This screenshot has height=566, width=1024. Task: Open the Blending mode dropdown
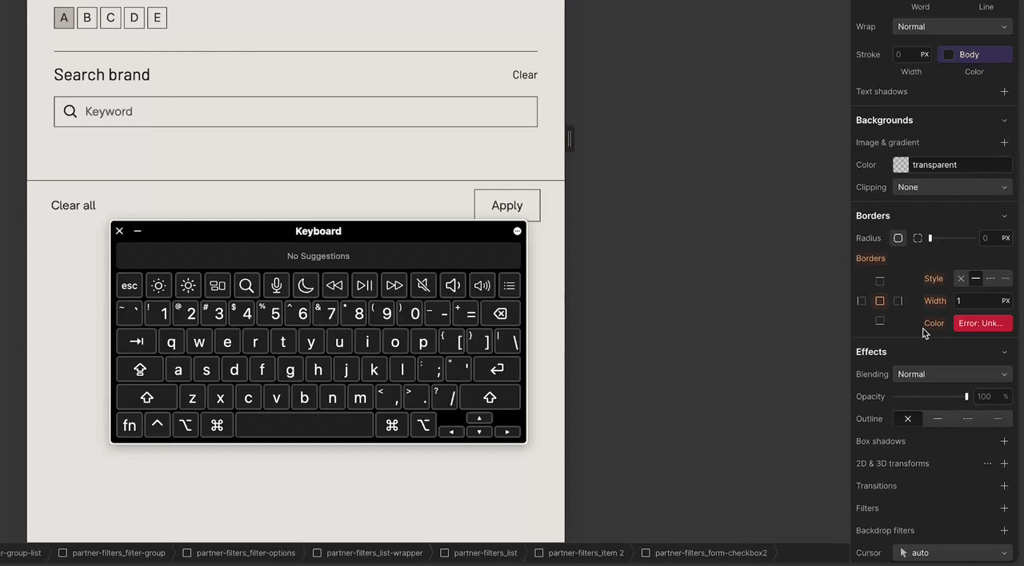tap(952, 374)
